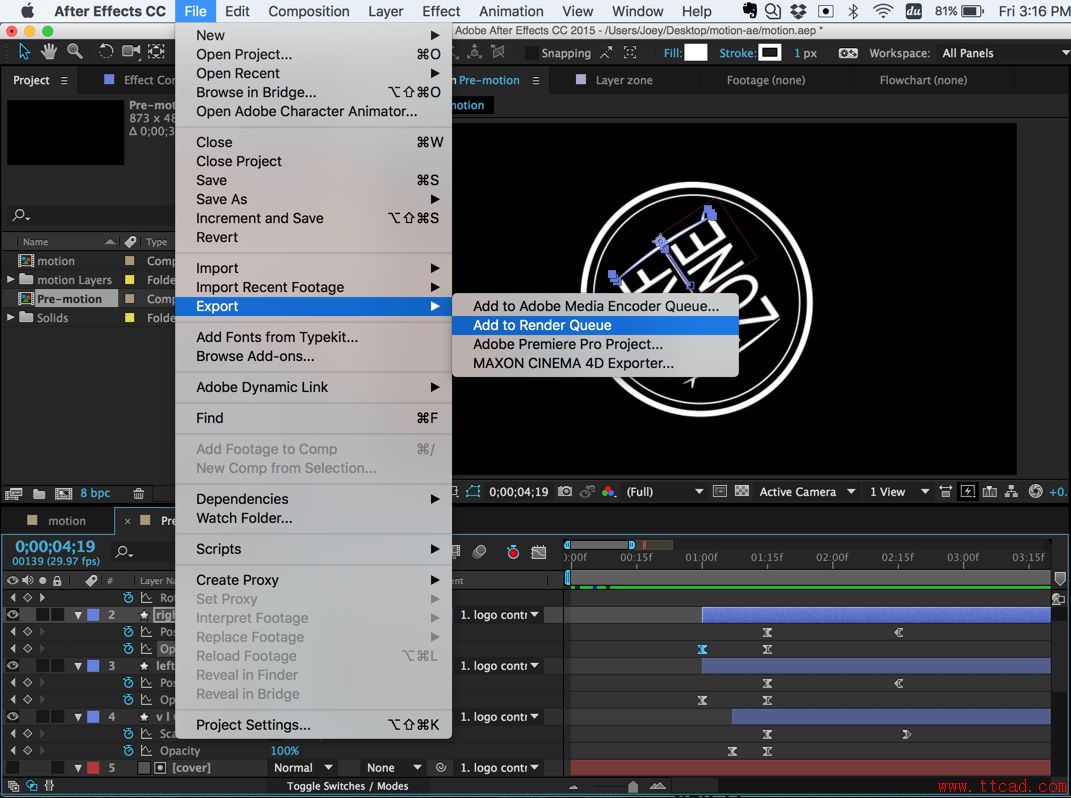Expand the motion Layers folder
Image resolution: width=1071 pixels, height=798 pixels.
tap(11, 280)
